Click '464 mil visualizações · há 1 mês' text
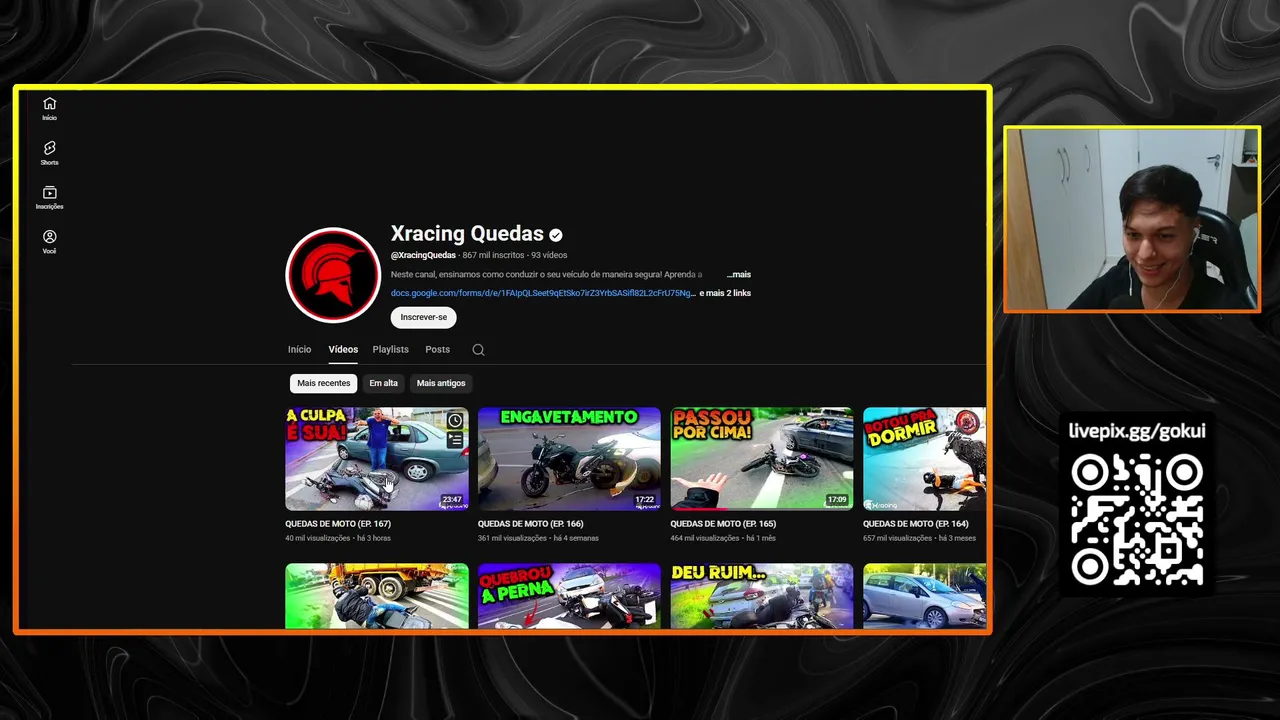 point(723,538)
